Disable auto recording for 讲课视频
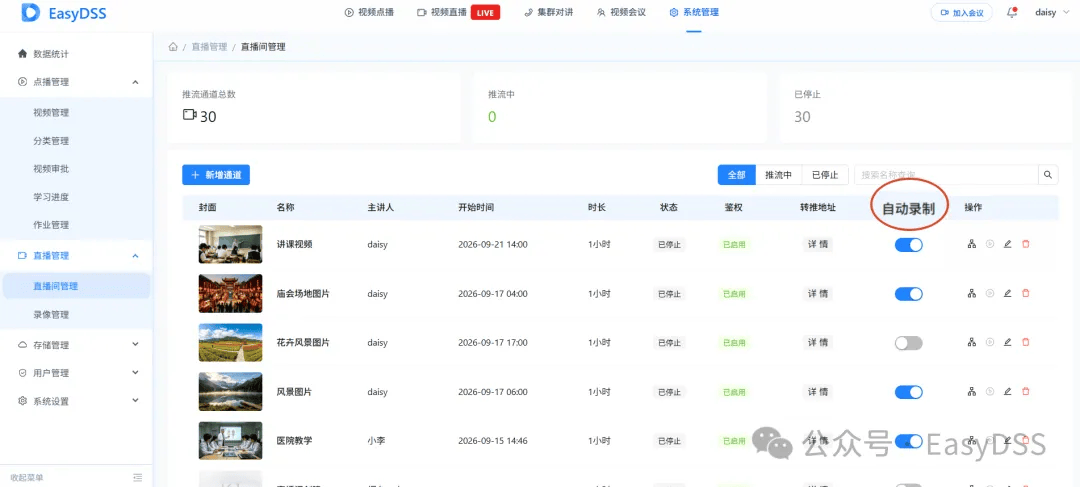Screen dimensions: 1080x487 coord(908,245)
